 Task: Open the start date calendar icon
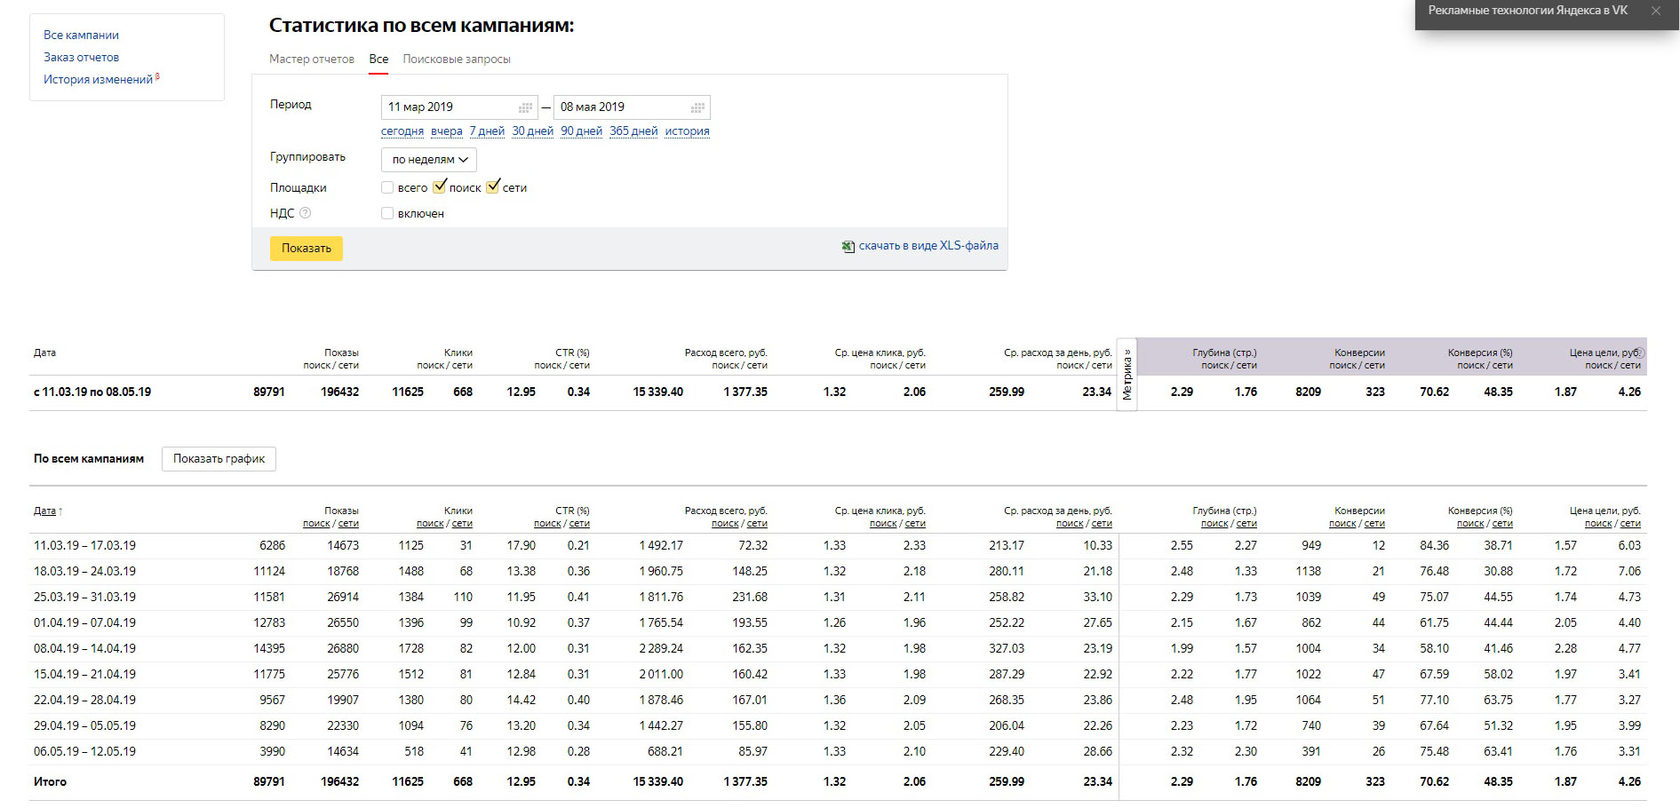point(525,107)
